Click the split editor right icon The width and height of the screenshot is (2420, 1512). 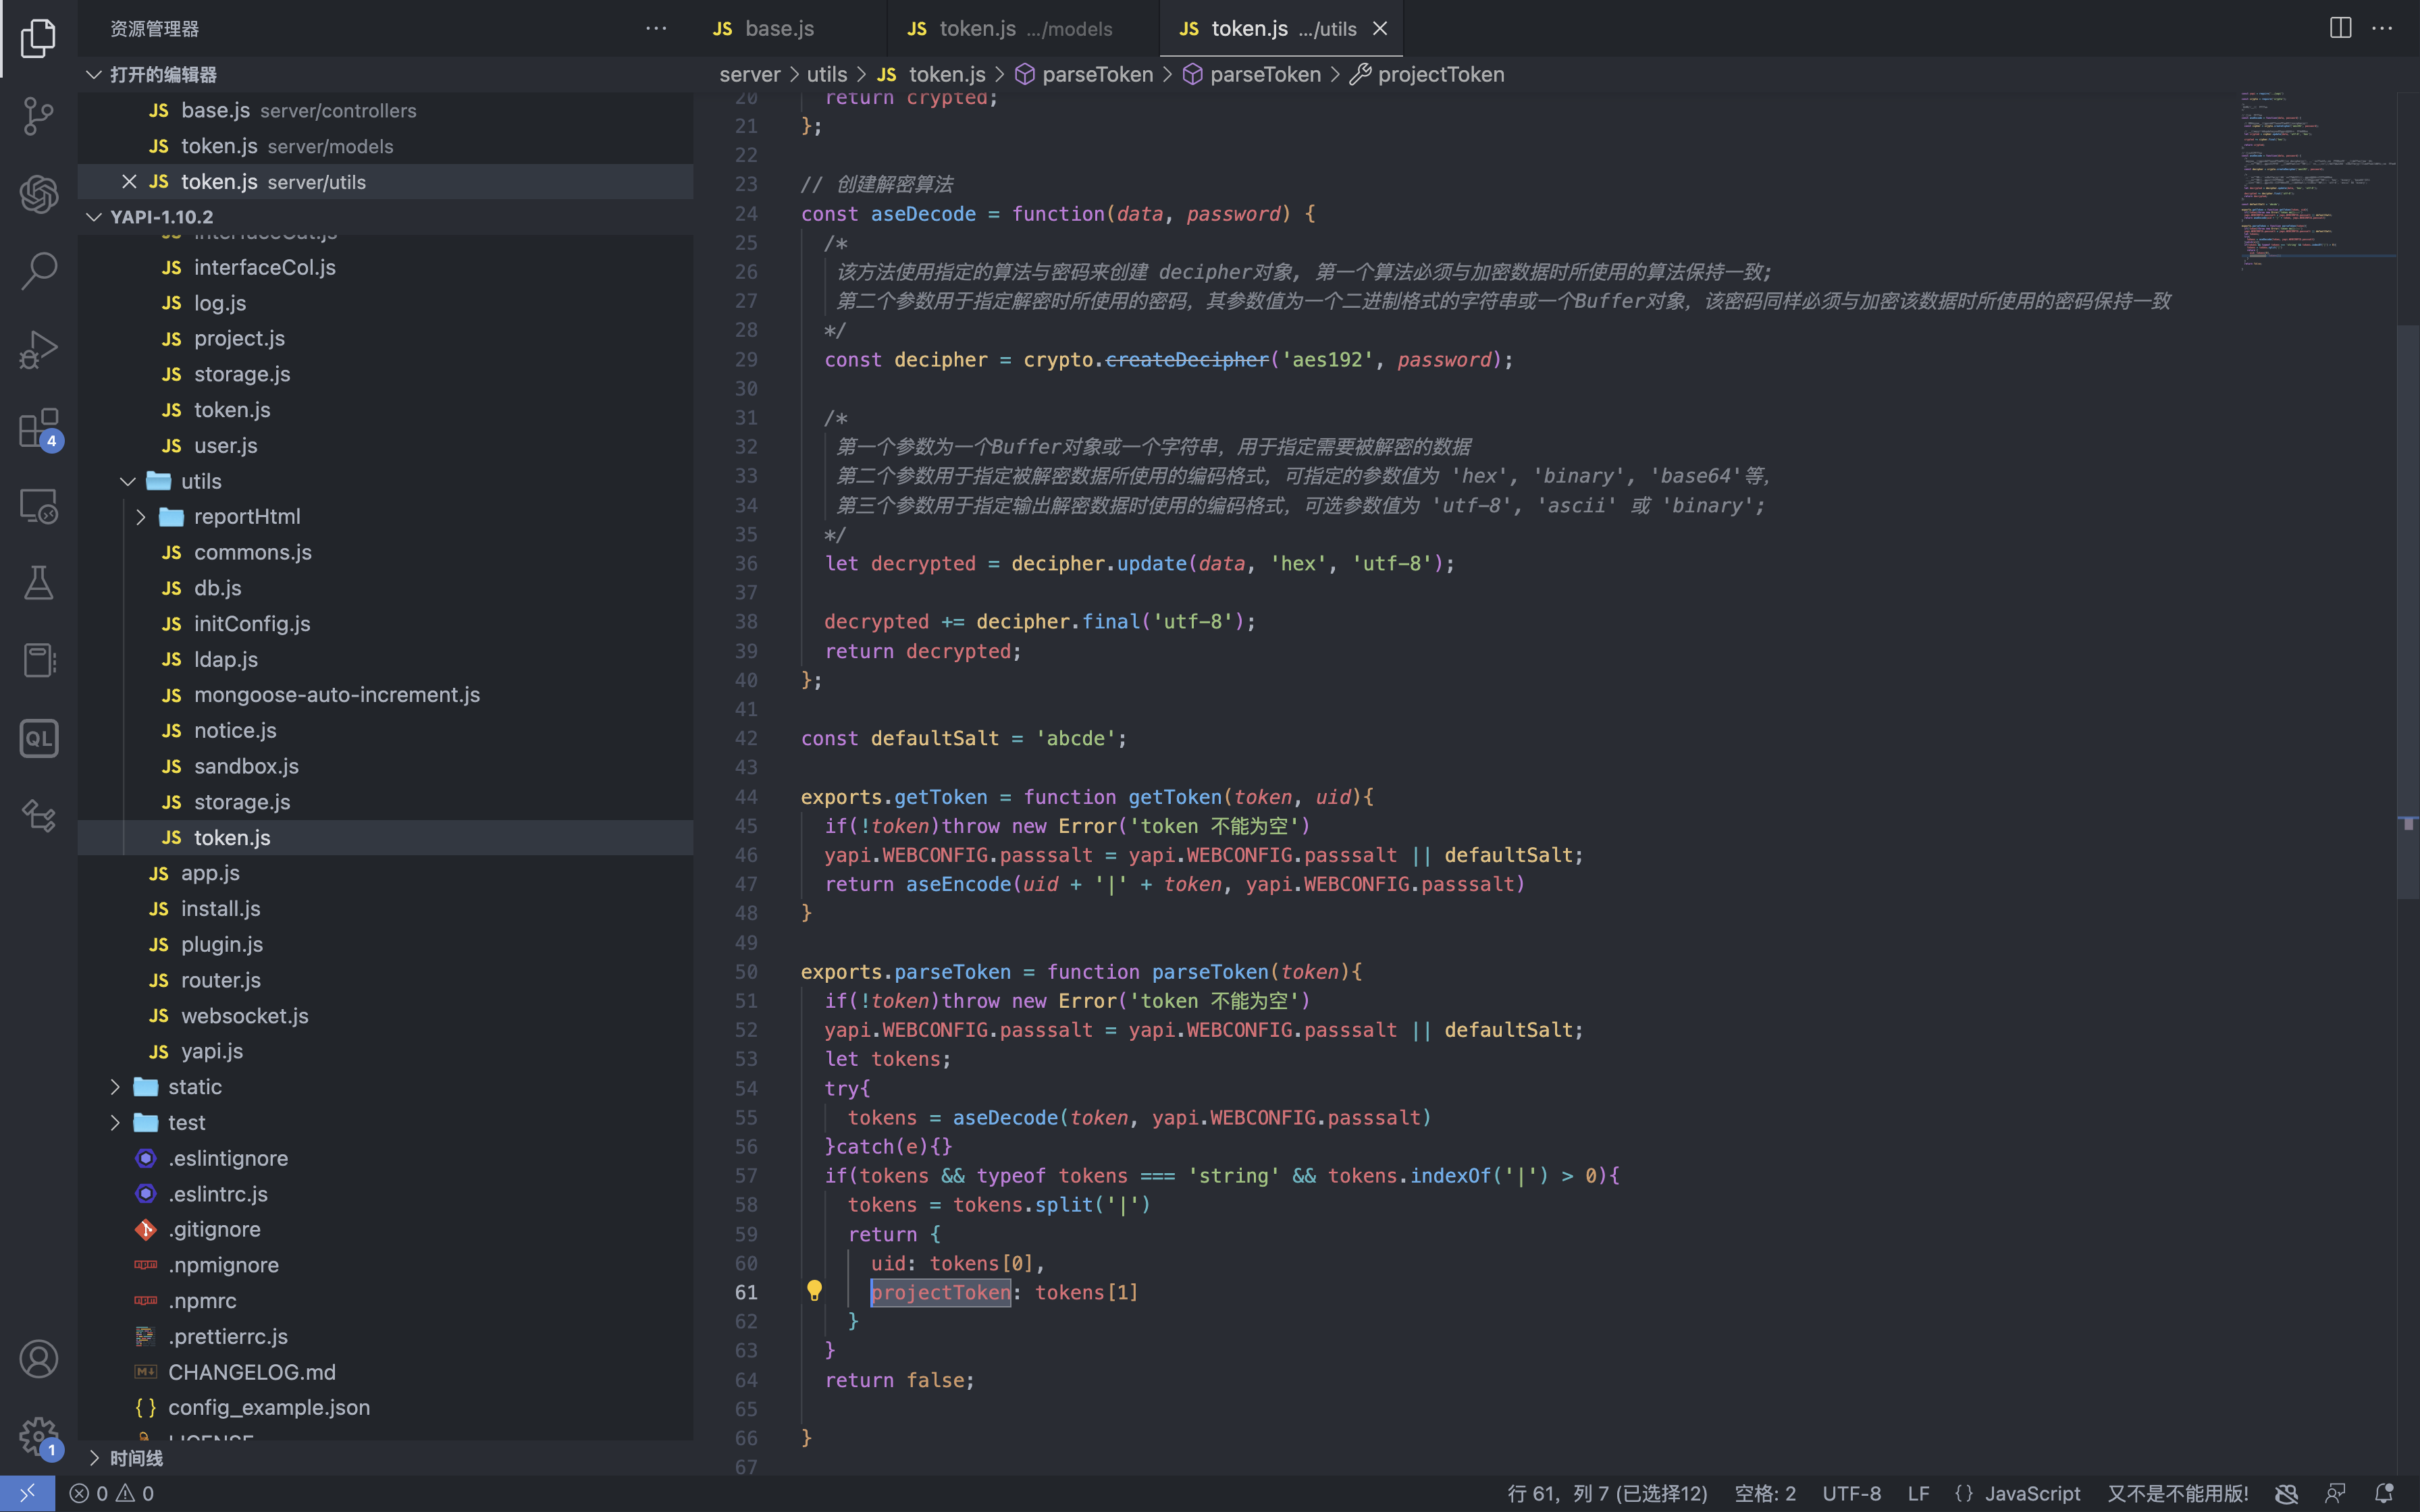pos(2340,28)
